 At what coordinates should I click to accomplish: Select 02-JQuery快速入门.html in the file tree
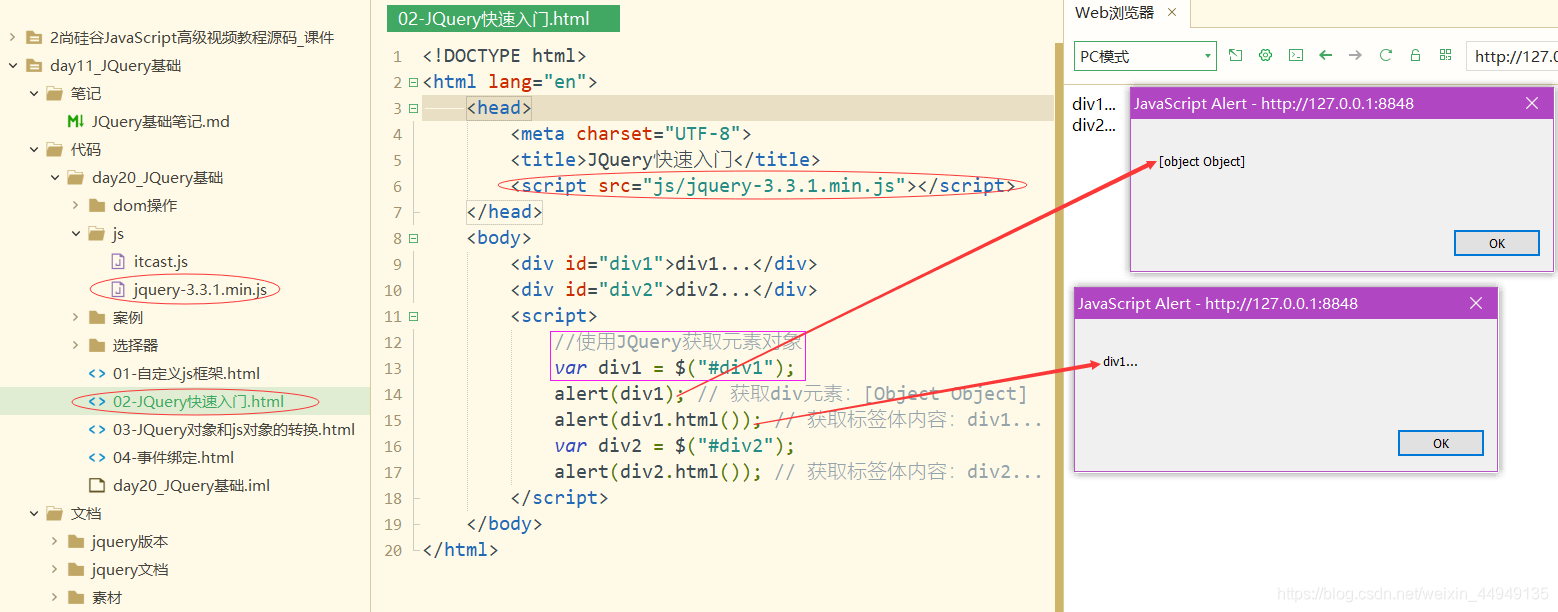[198, 401]
